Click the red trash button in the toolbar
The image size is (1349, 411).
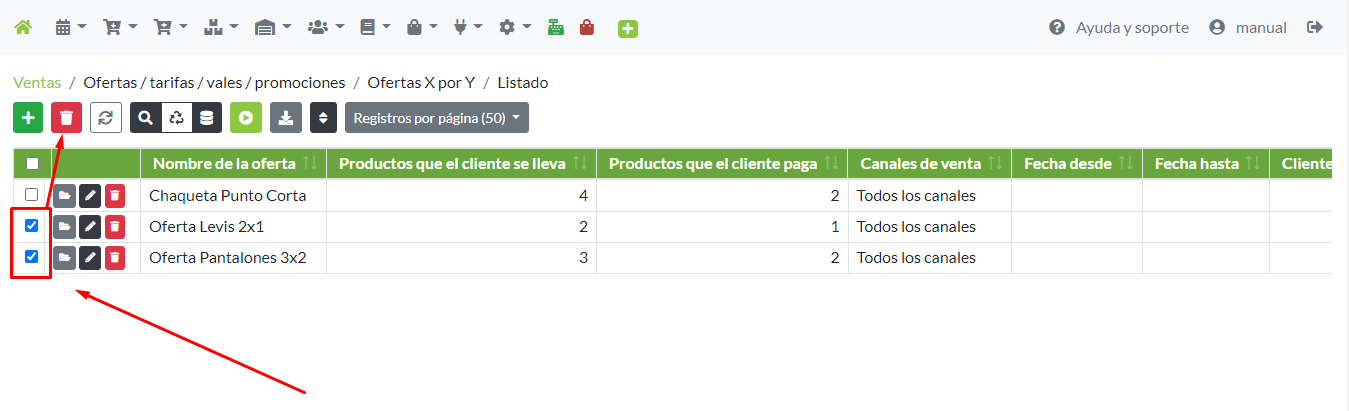pos(66,118)
